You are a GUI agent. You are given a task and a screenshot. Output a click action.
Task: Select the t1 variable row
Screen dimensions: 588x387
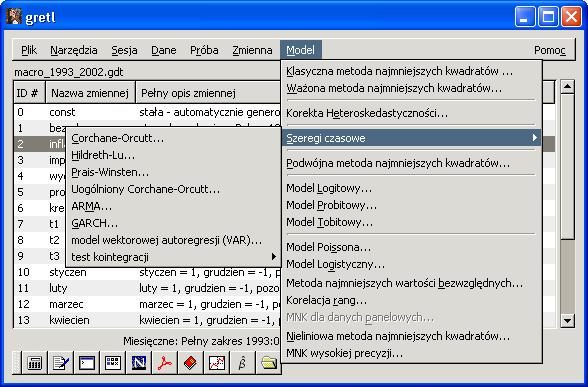coord(40,224)
